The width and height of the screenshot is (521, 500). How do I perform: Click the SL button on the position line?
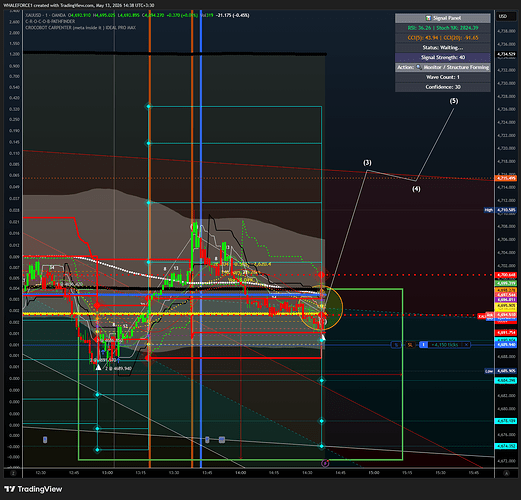coord(410,345)
